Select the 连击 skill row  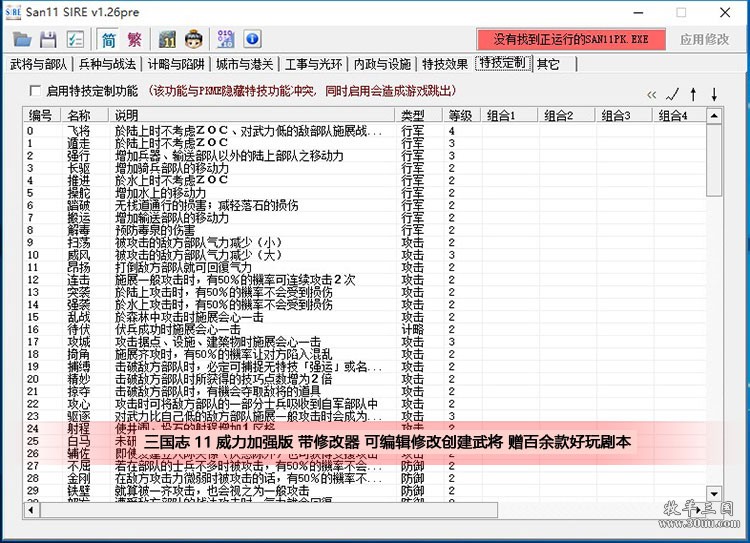tap(365, 280)
